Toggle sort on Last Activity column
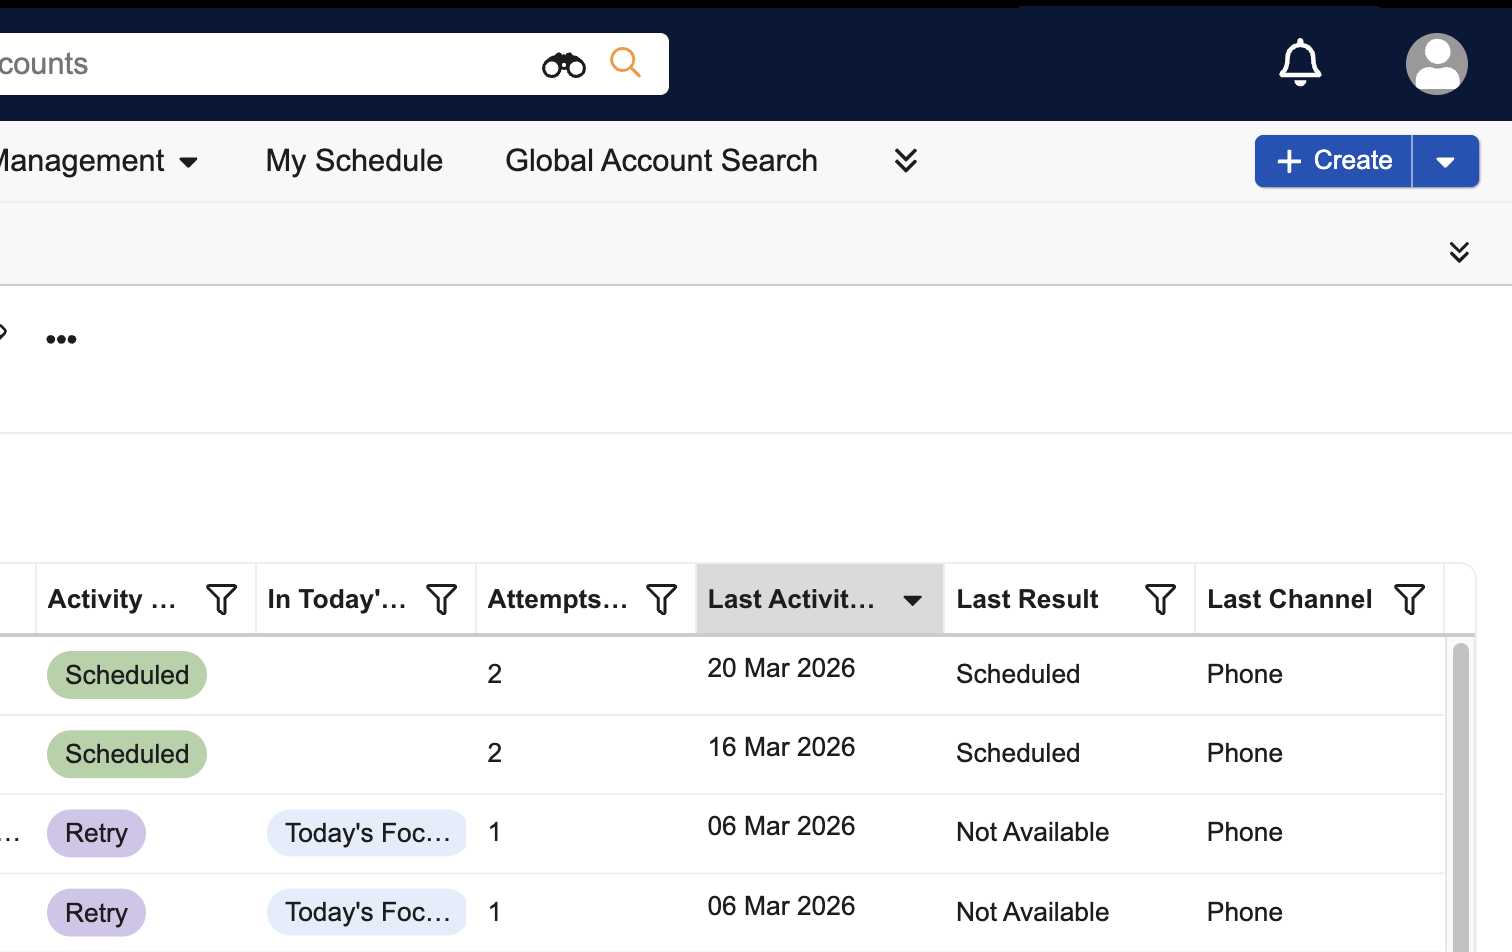Screen dimensions: 1512x952 (x=912, y=600)
